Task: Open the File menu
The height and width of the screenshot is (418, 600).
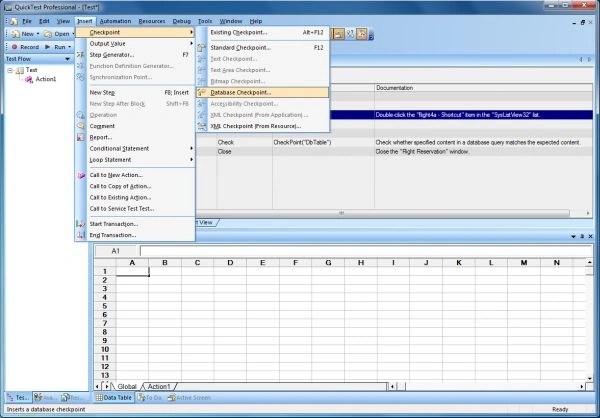Action: 27,21
